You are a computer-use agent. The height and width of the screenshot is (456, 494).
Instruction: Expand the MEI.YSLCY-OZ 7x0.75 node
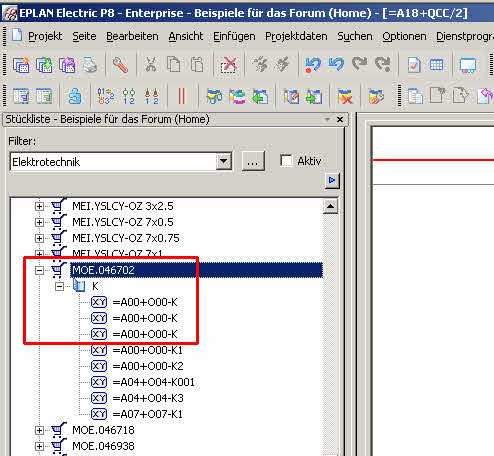[39, 238]
